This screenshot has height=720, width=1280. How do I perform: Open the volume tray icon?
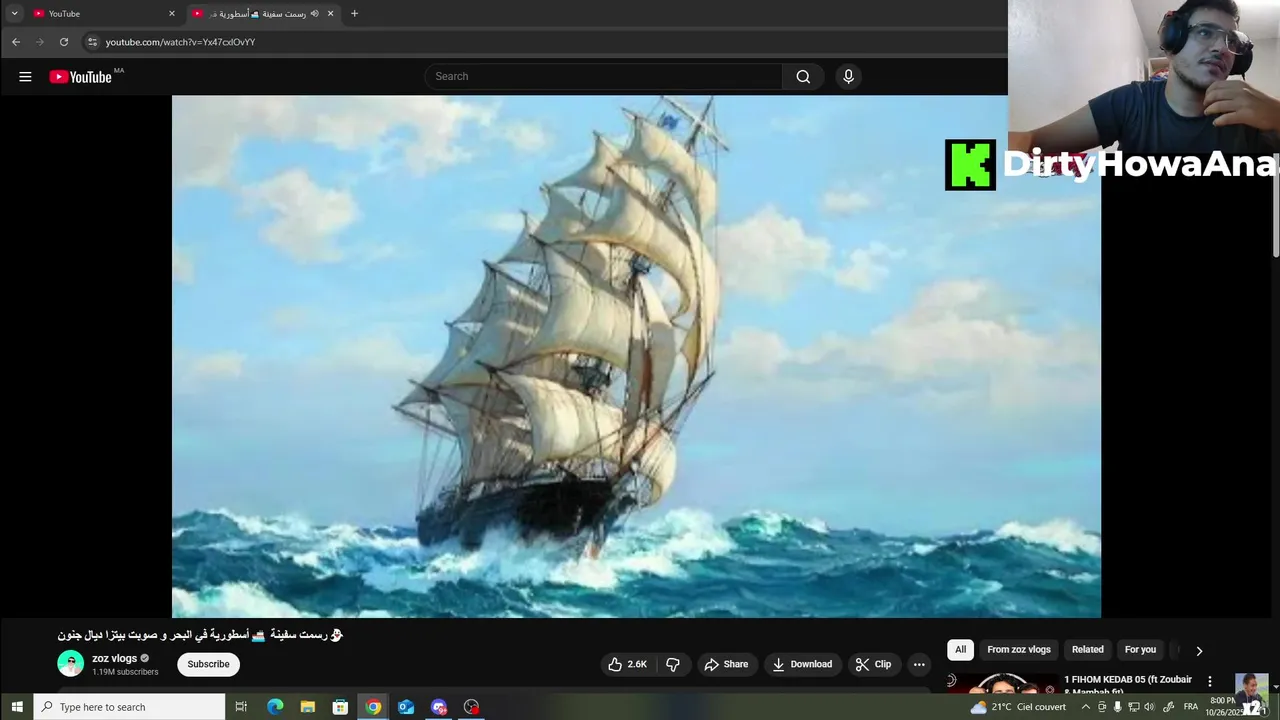[x=1150, y=707]
